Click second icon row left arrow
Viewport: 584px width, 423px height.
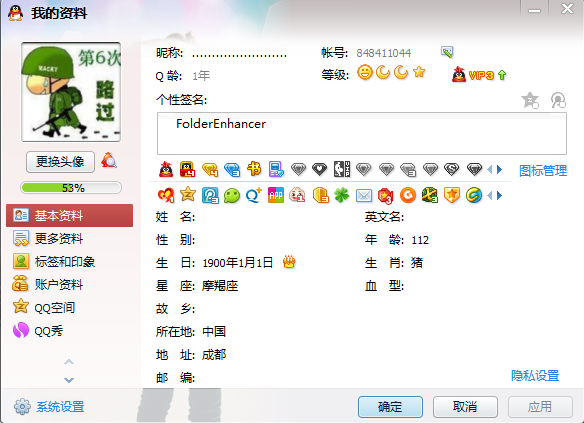(490, 195)
